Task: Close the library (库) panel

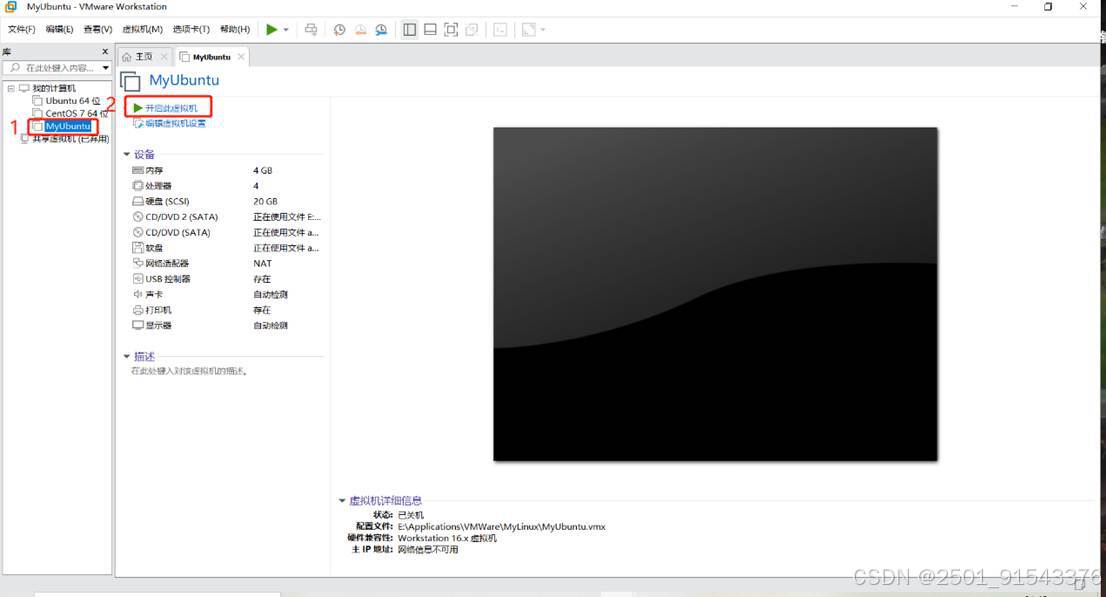Action: [x=105, y=52]
